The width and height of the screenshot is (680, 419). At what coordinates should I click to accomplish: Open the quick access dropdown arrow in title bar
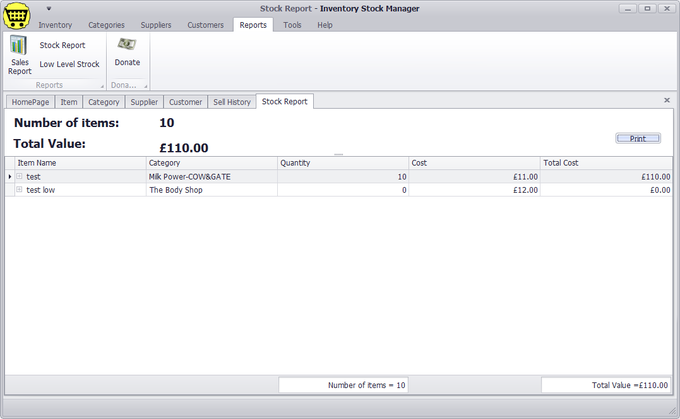(49, 8)
